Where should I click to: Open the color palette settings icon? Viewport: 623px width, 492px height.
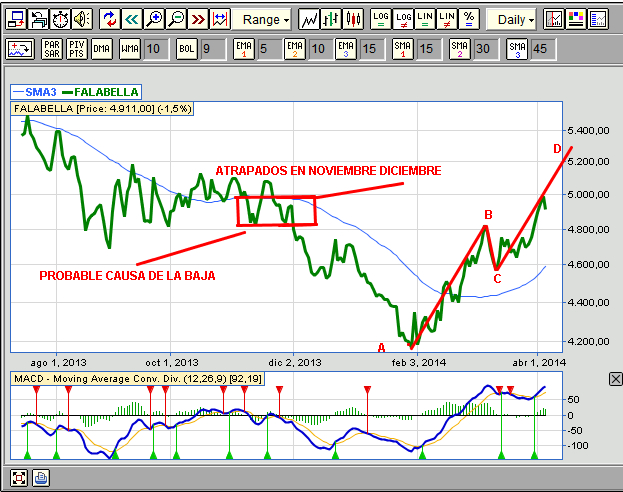pos(576,19)
